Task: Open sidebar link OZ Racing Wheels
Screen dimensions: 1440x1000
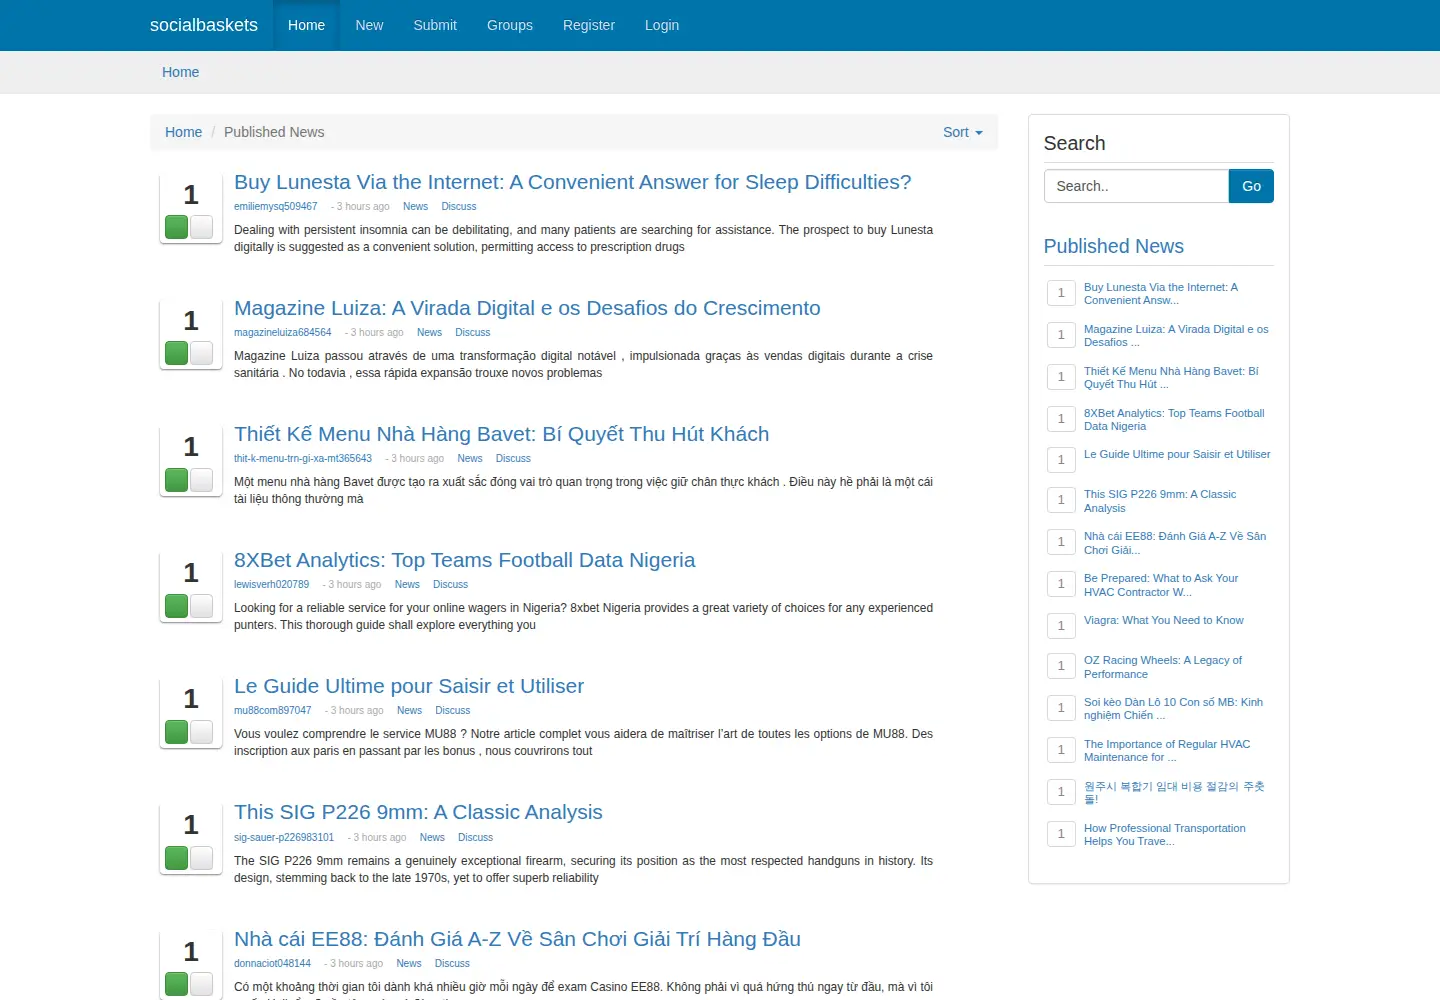Action: point(1163,667)
